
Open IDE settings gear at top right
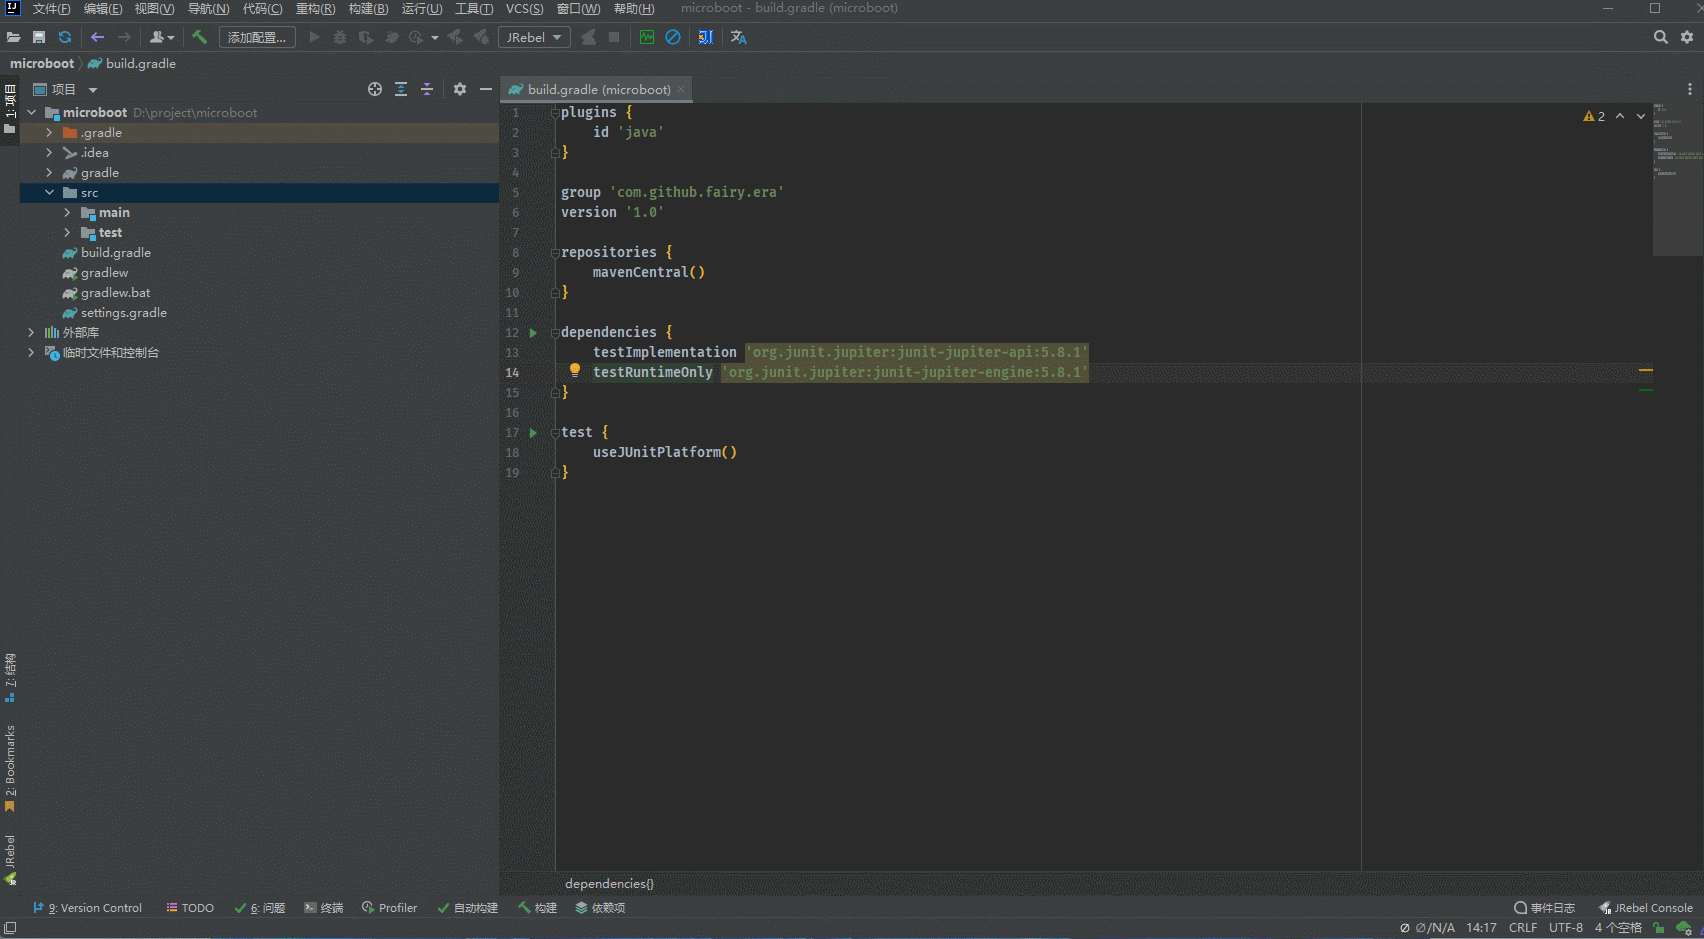point(1687,37)
